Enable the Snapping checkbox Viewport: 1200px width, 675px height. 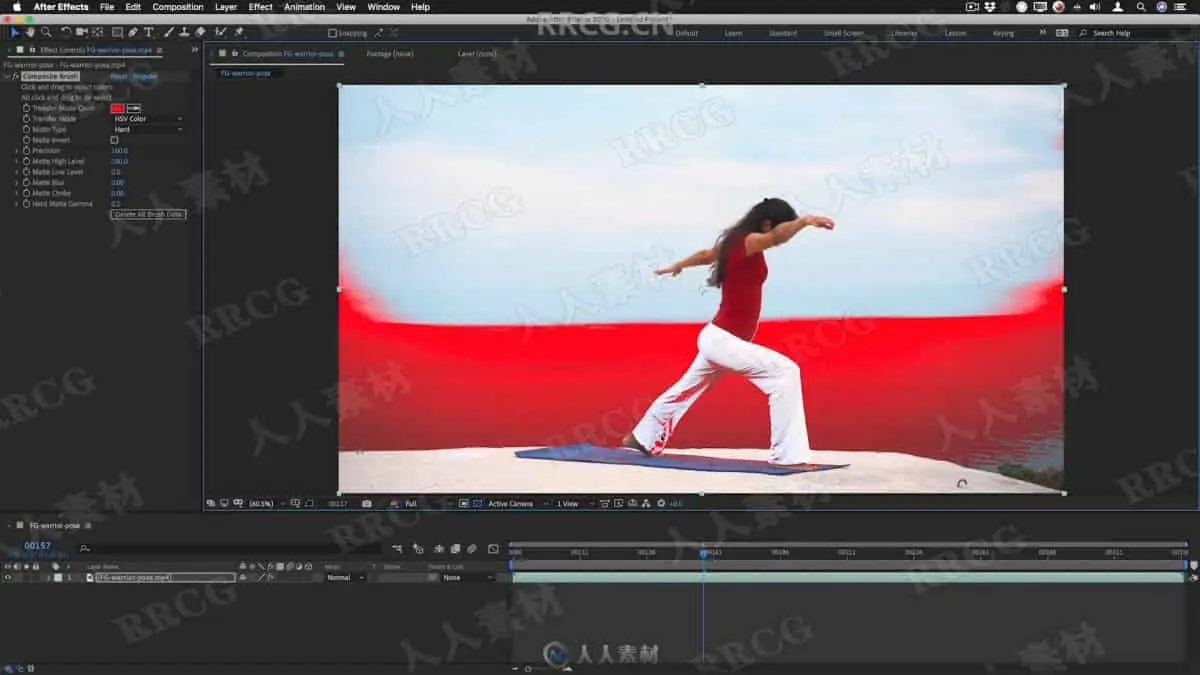click(x=333, y=33)
